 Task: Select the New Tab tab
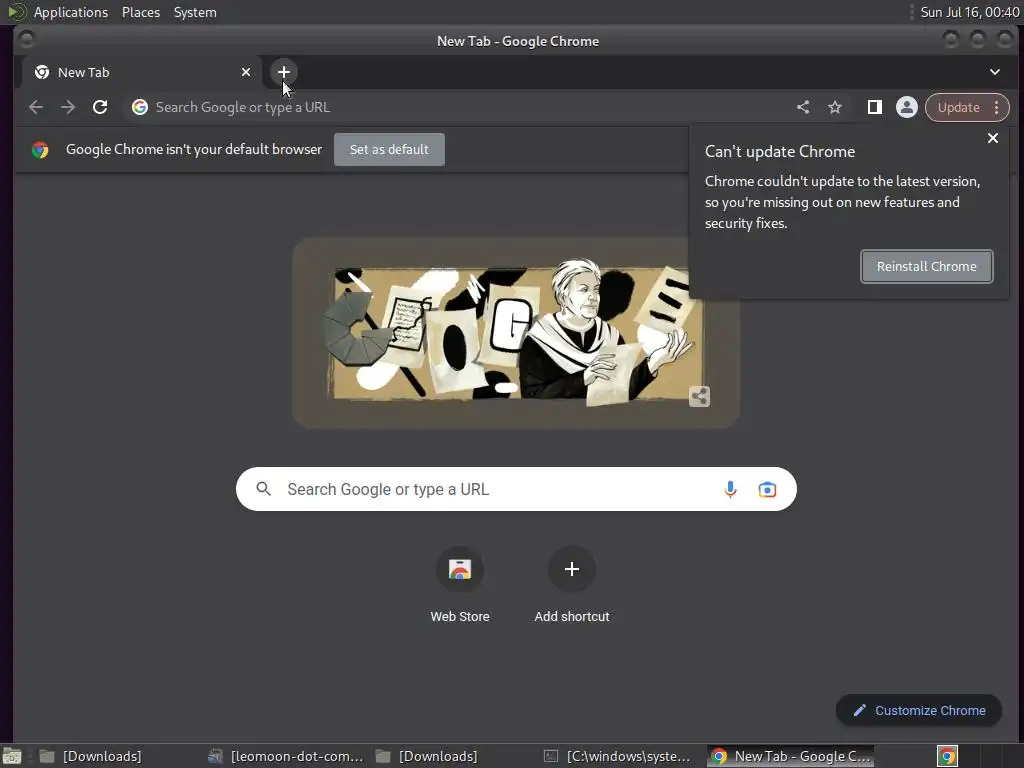(142, 72)
